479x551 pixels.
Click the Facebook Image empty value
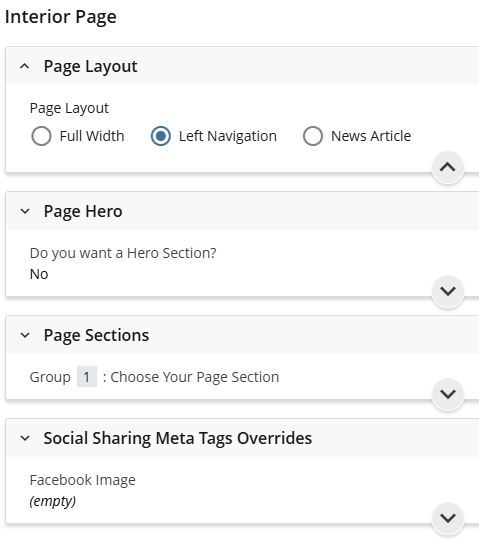tap(53, 501)
